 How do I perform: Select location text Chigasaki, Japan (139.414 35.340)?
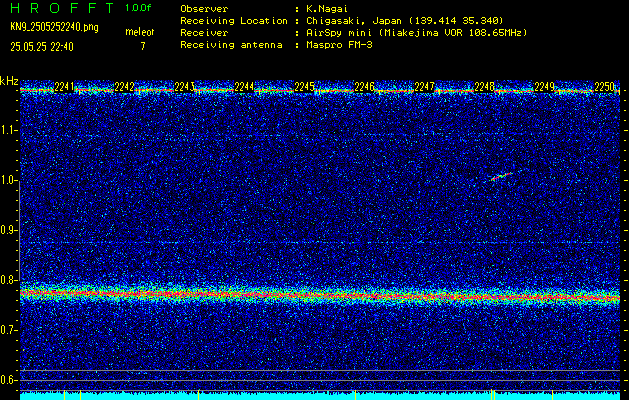[x=405, y=21]
